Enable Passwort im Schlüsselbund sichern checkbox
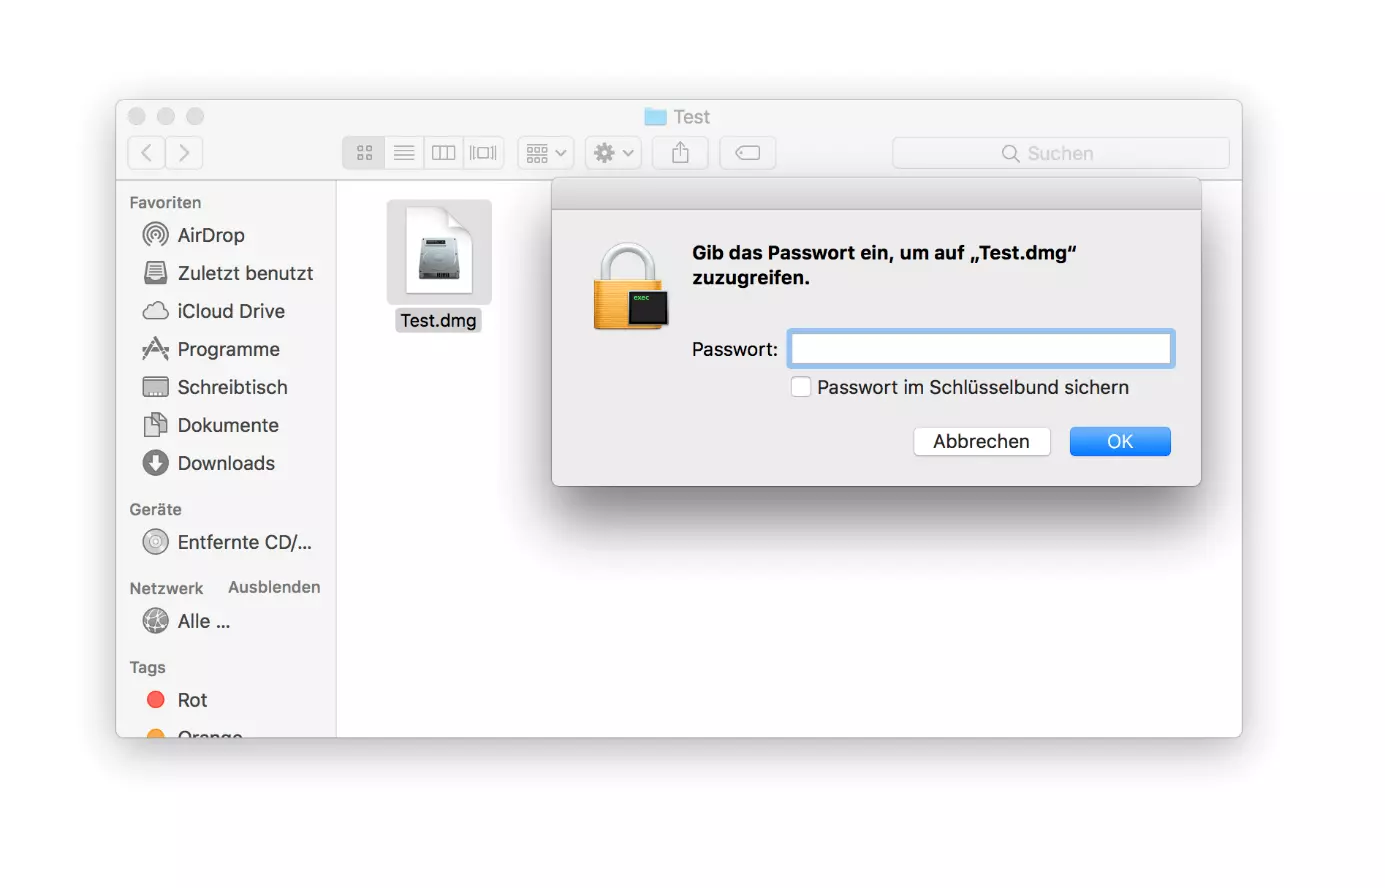 tap(801, 387)
